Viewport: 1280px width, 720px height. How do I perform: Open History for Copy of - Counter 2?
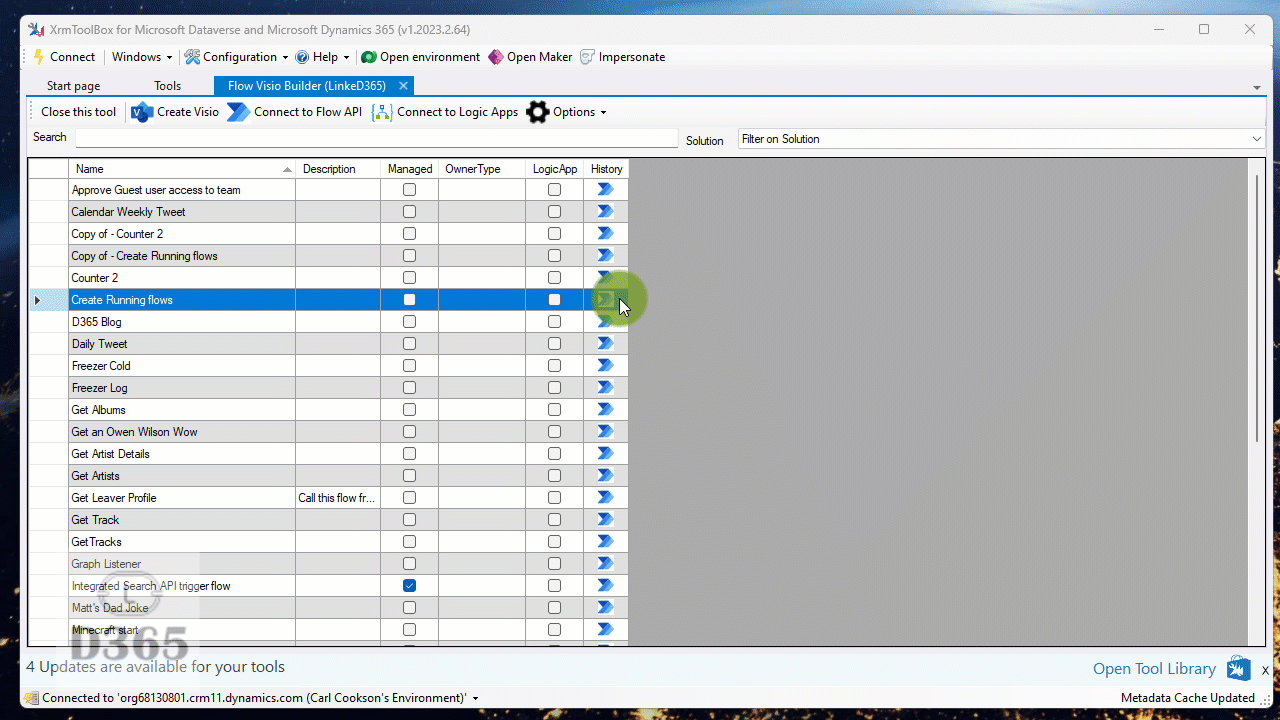pyautogui.click(x=605, y=233)
